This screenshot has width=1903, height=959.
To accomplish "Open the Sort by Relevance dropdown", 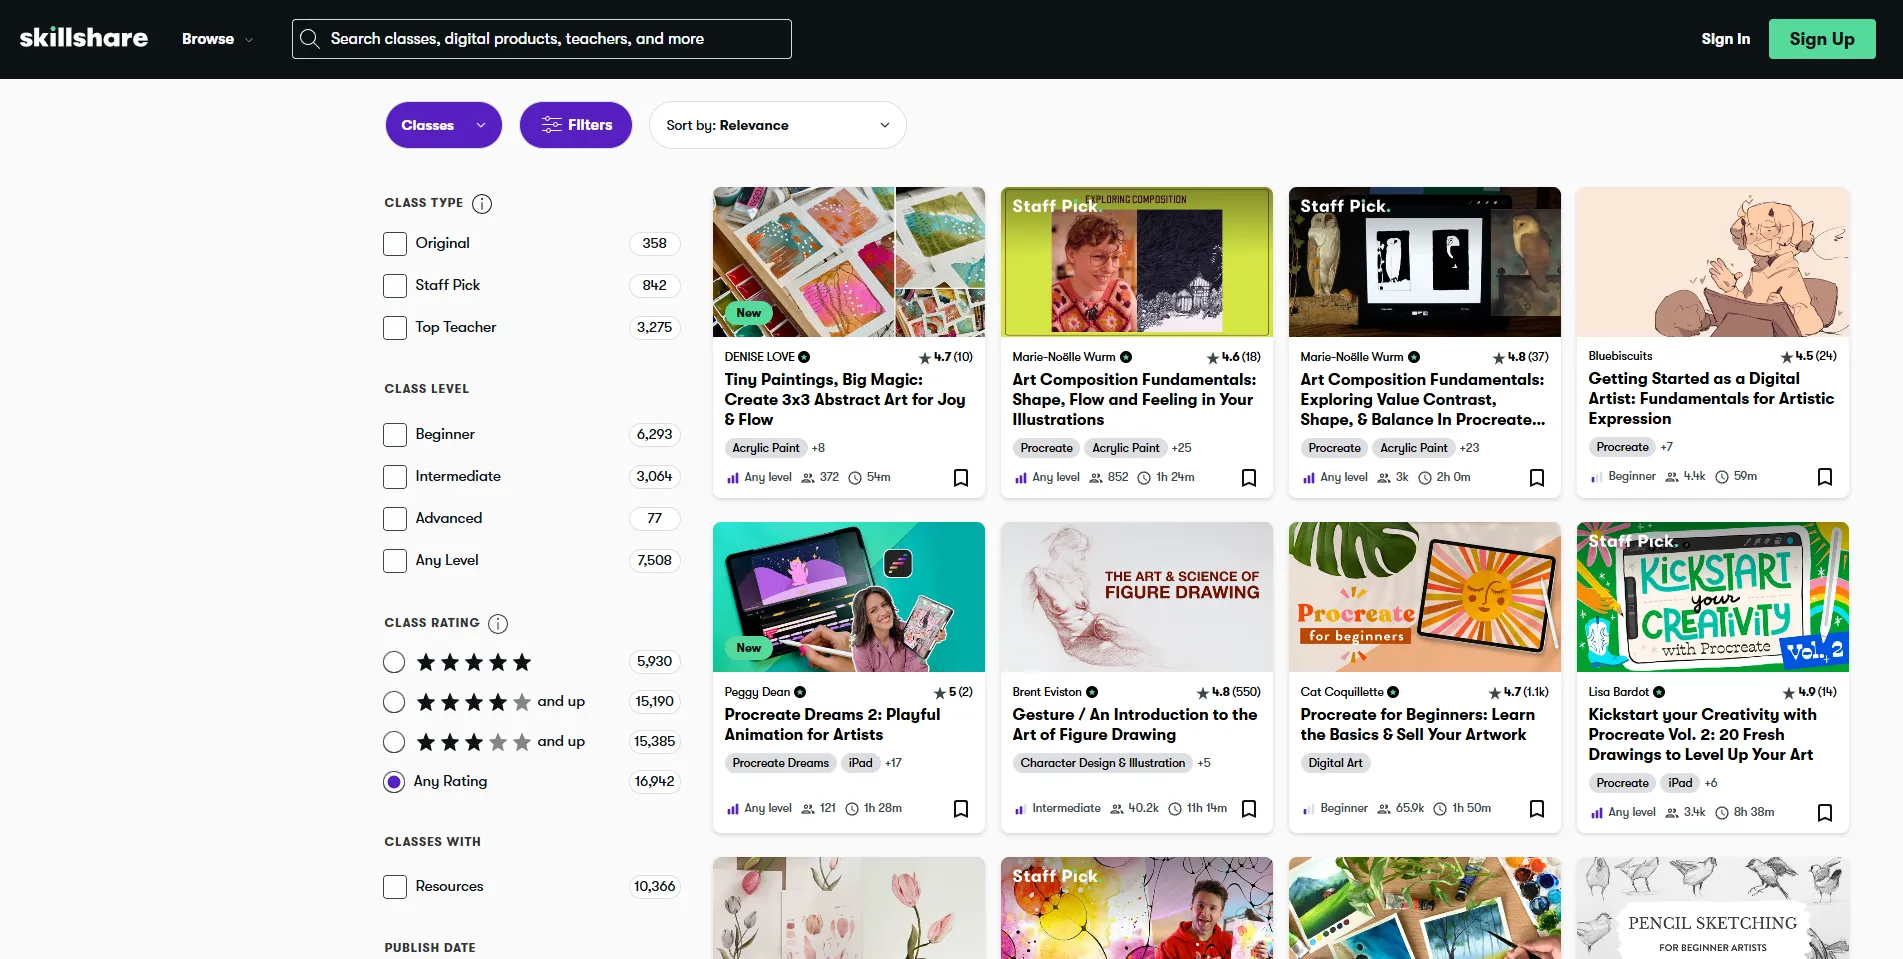I will (x=777, y=124).
